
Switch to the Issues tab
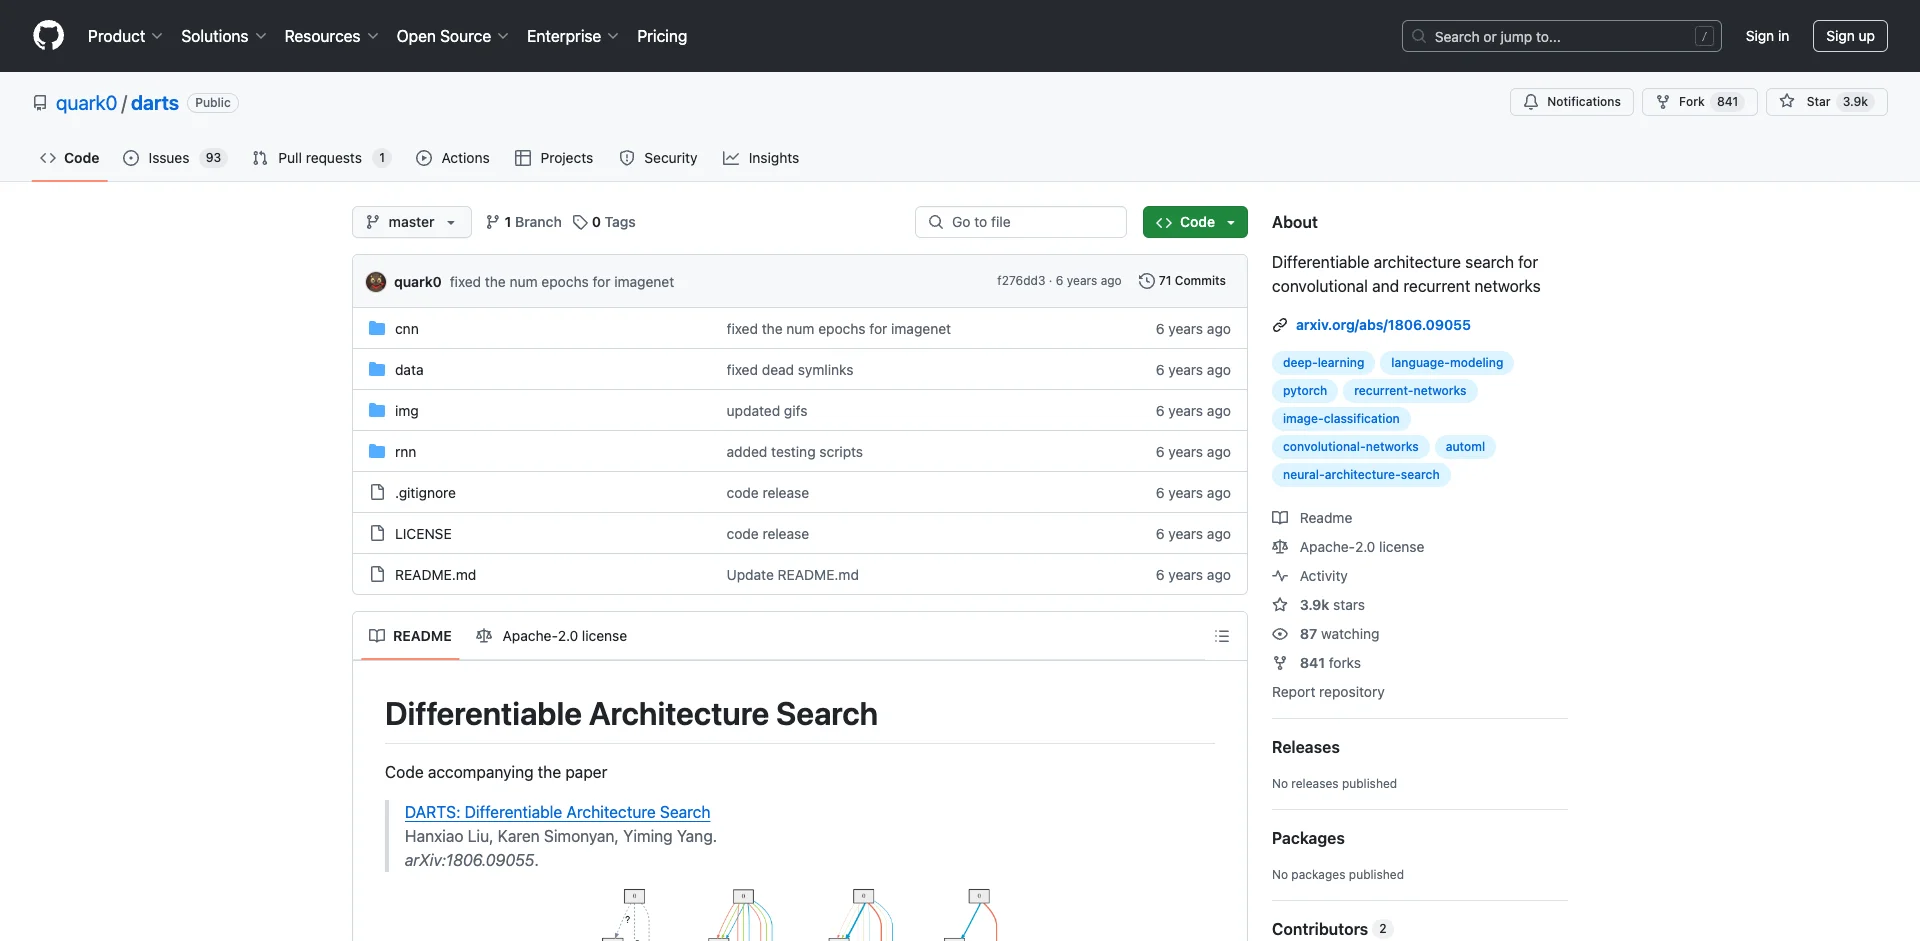(175, 158)
